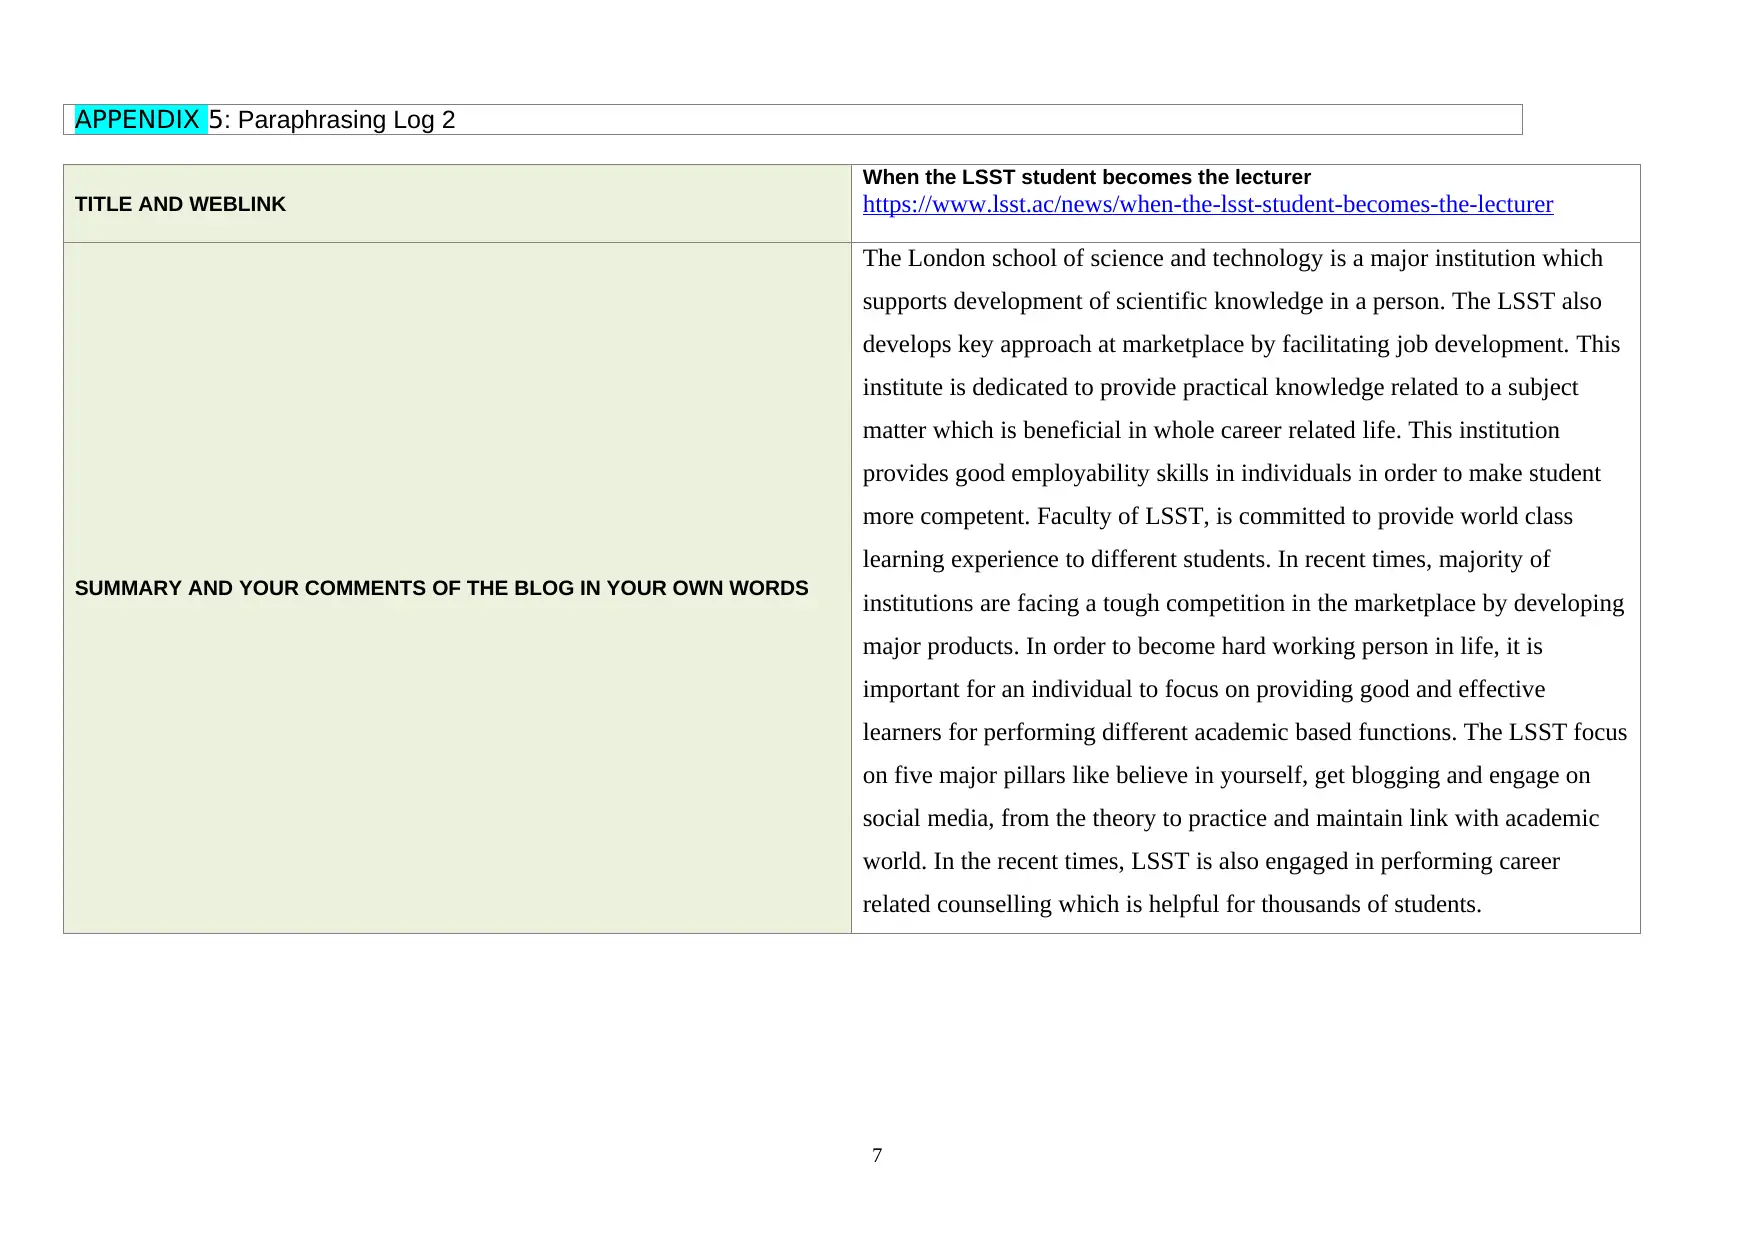Click the line 'develops key approach at marketplace'

point(1241,345)
